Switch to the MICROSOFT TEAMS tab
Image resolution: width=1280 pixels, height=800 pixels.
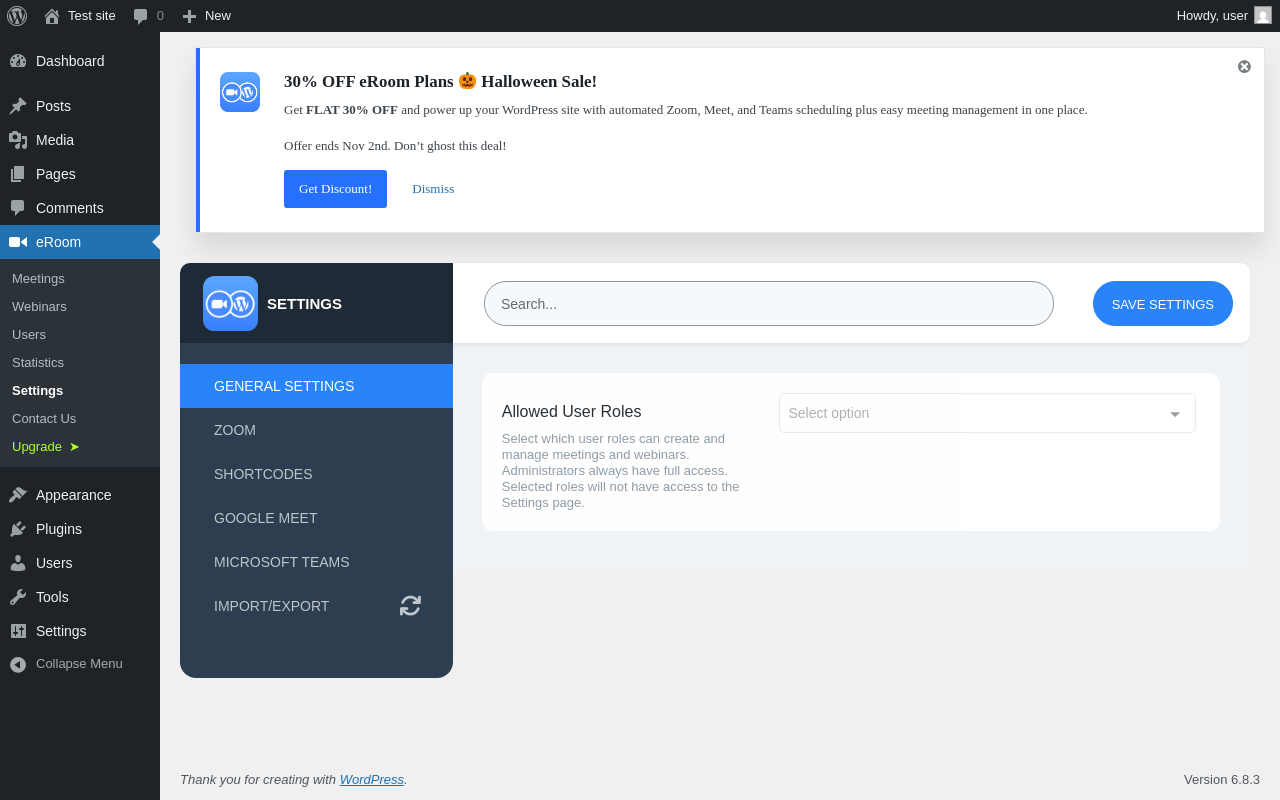point(316,562)
